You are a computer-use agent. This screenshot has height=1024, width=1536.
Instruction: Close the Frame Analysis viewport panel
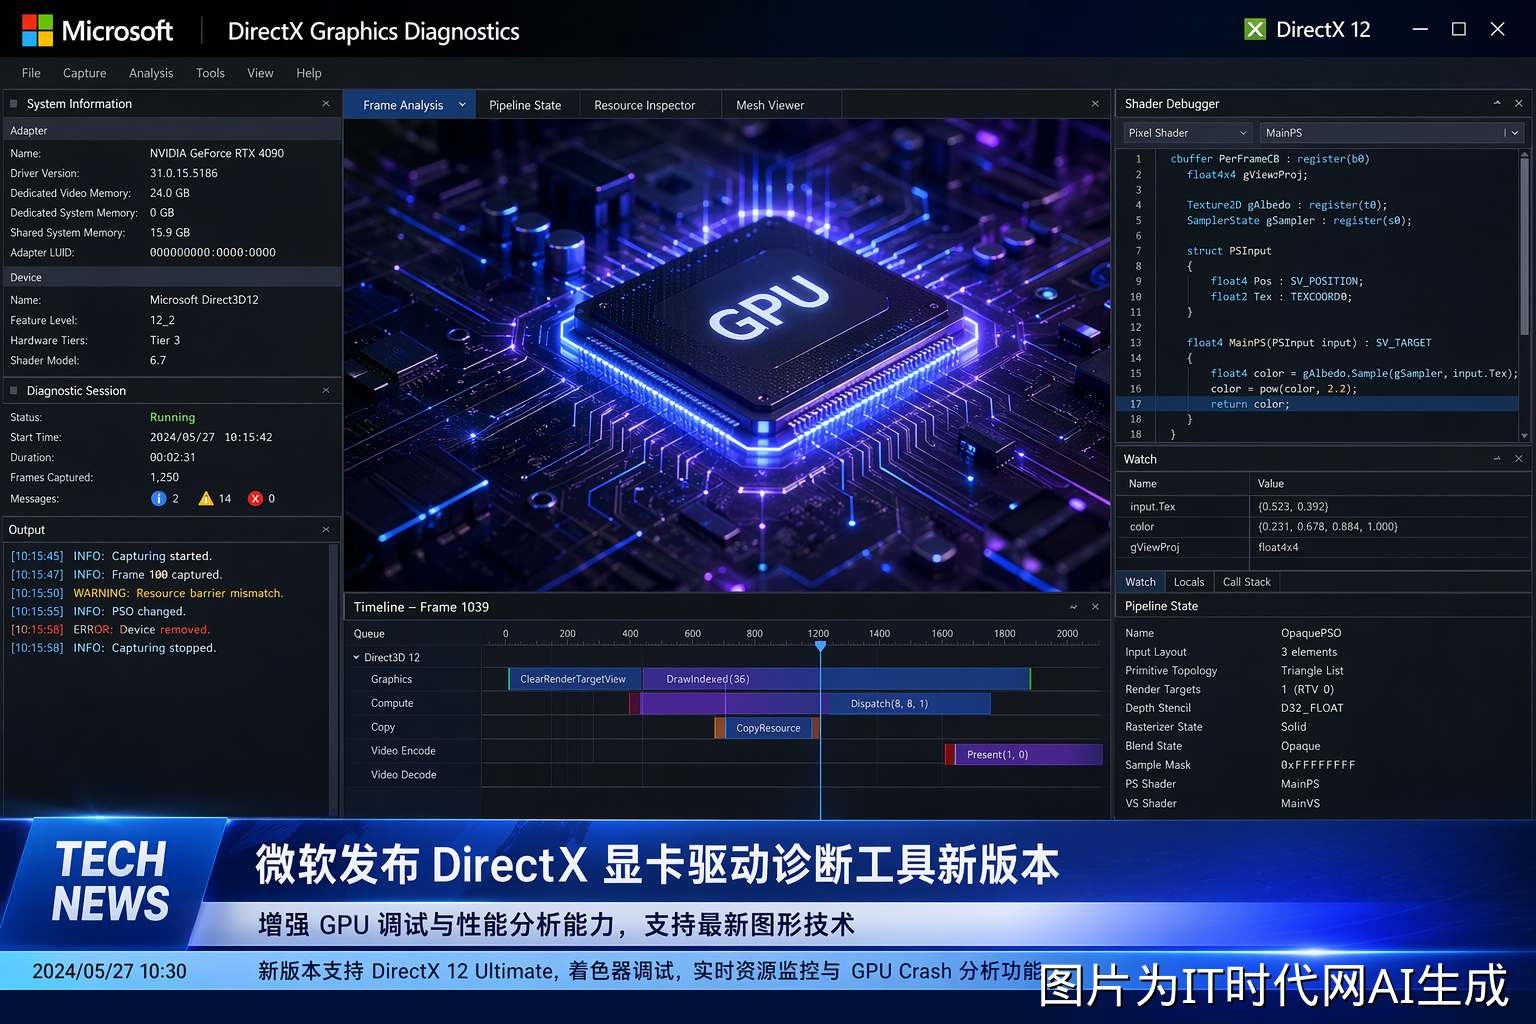point(1095,104)
